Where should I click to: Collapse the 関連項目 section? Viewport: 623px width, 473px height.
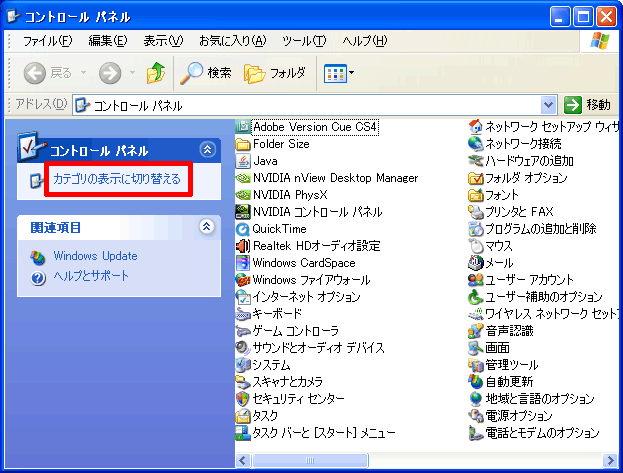click(x=207, y=227)
